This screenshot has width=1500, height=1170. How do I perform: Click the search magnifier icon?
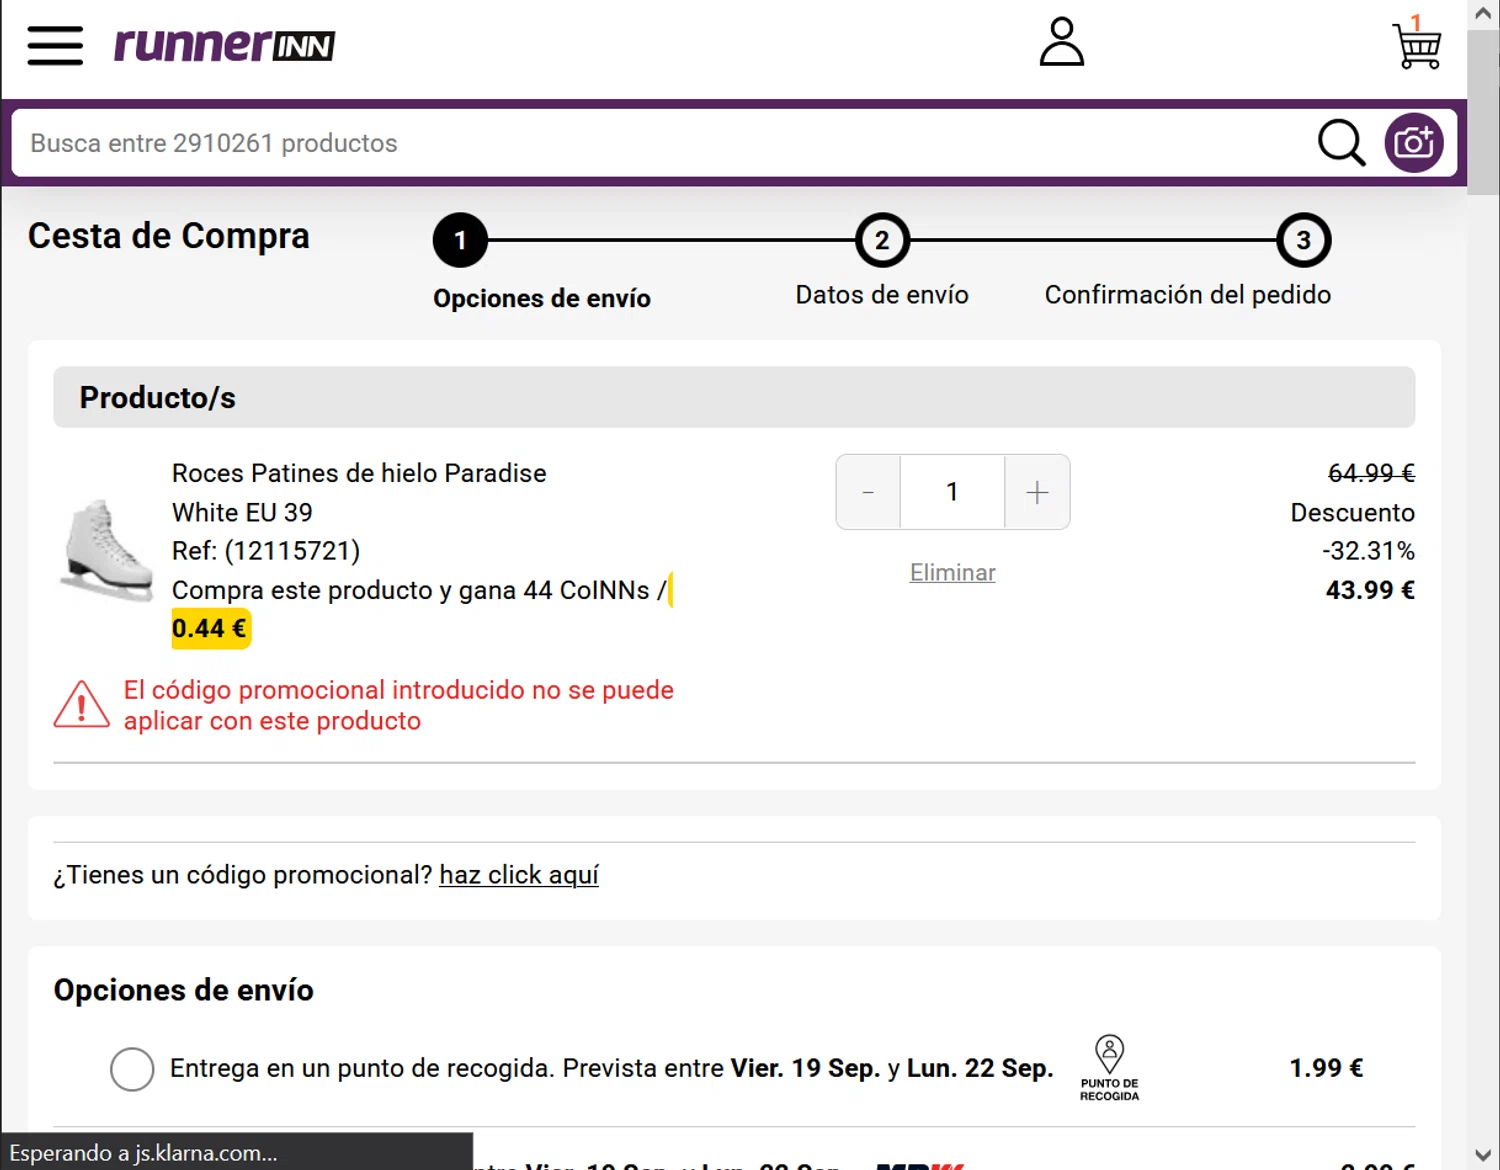(1340, 143)
